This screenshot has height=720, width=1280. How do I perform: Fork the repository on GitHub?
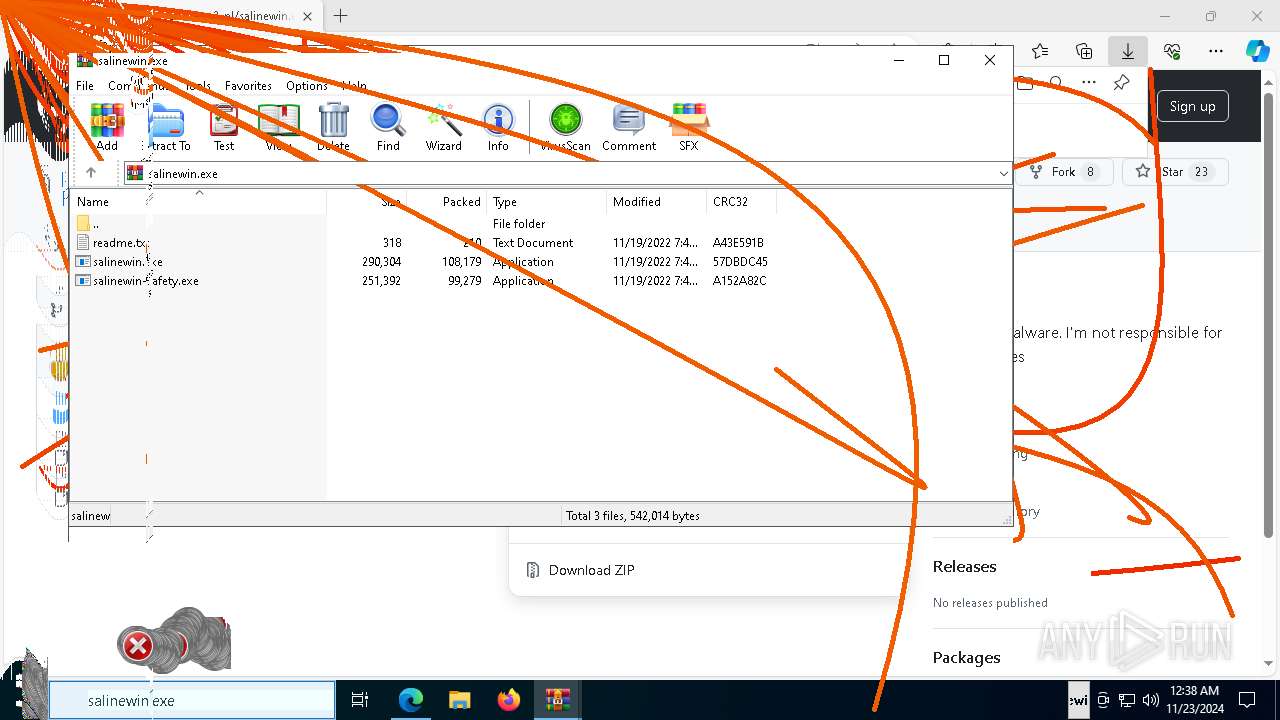1063,172
